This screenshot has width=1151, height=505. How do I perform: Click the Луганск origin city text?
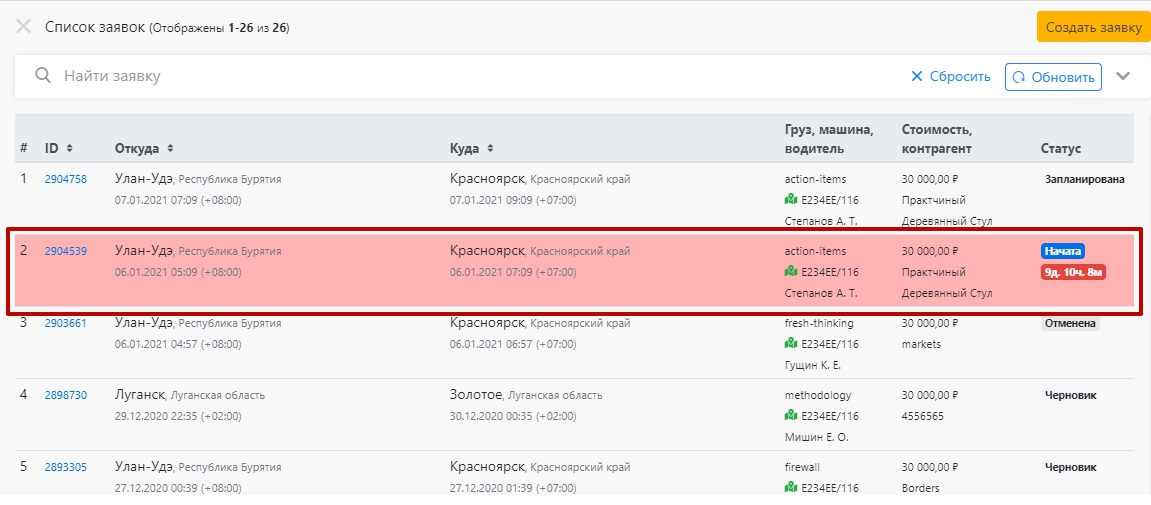pos(139,395)
